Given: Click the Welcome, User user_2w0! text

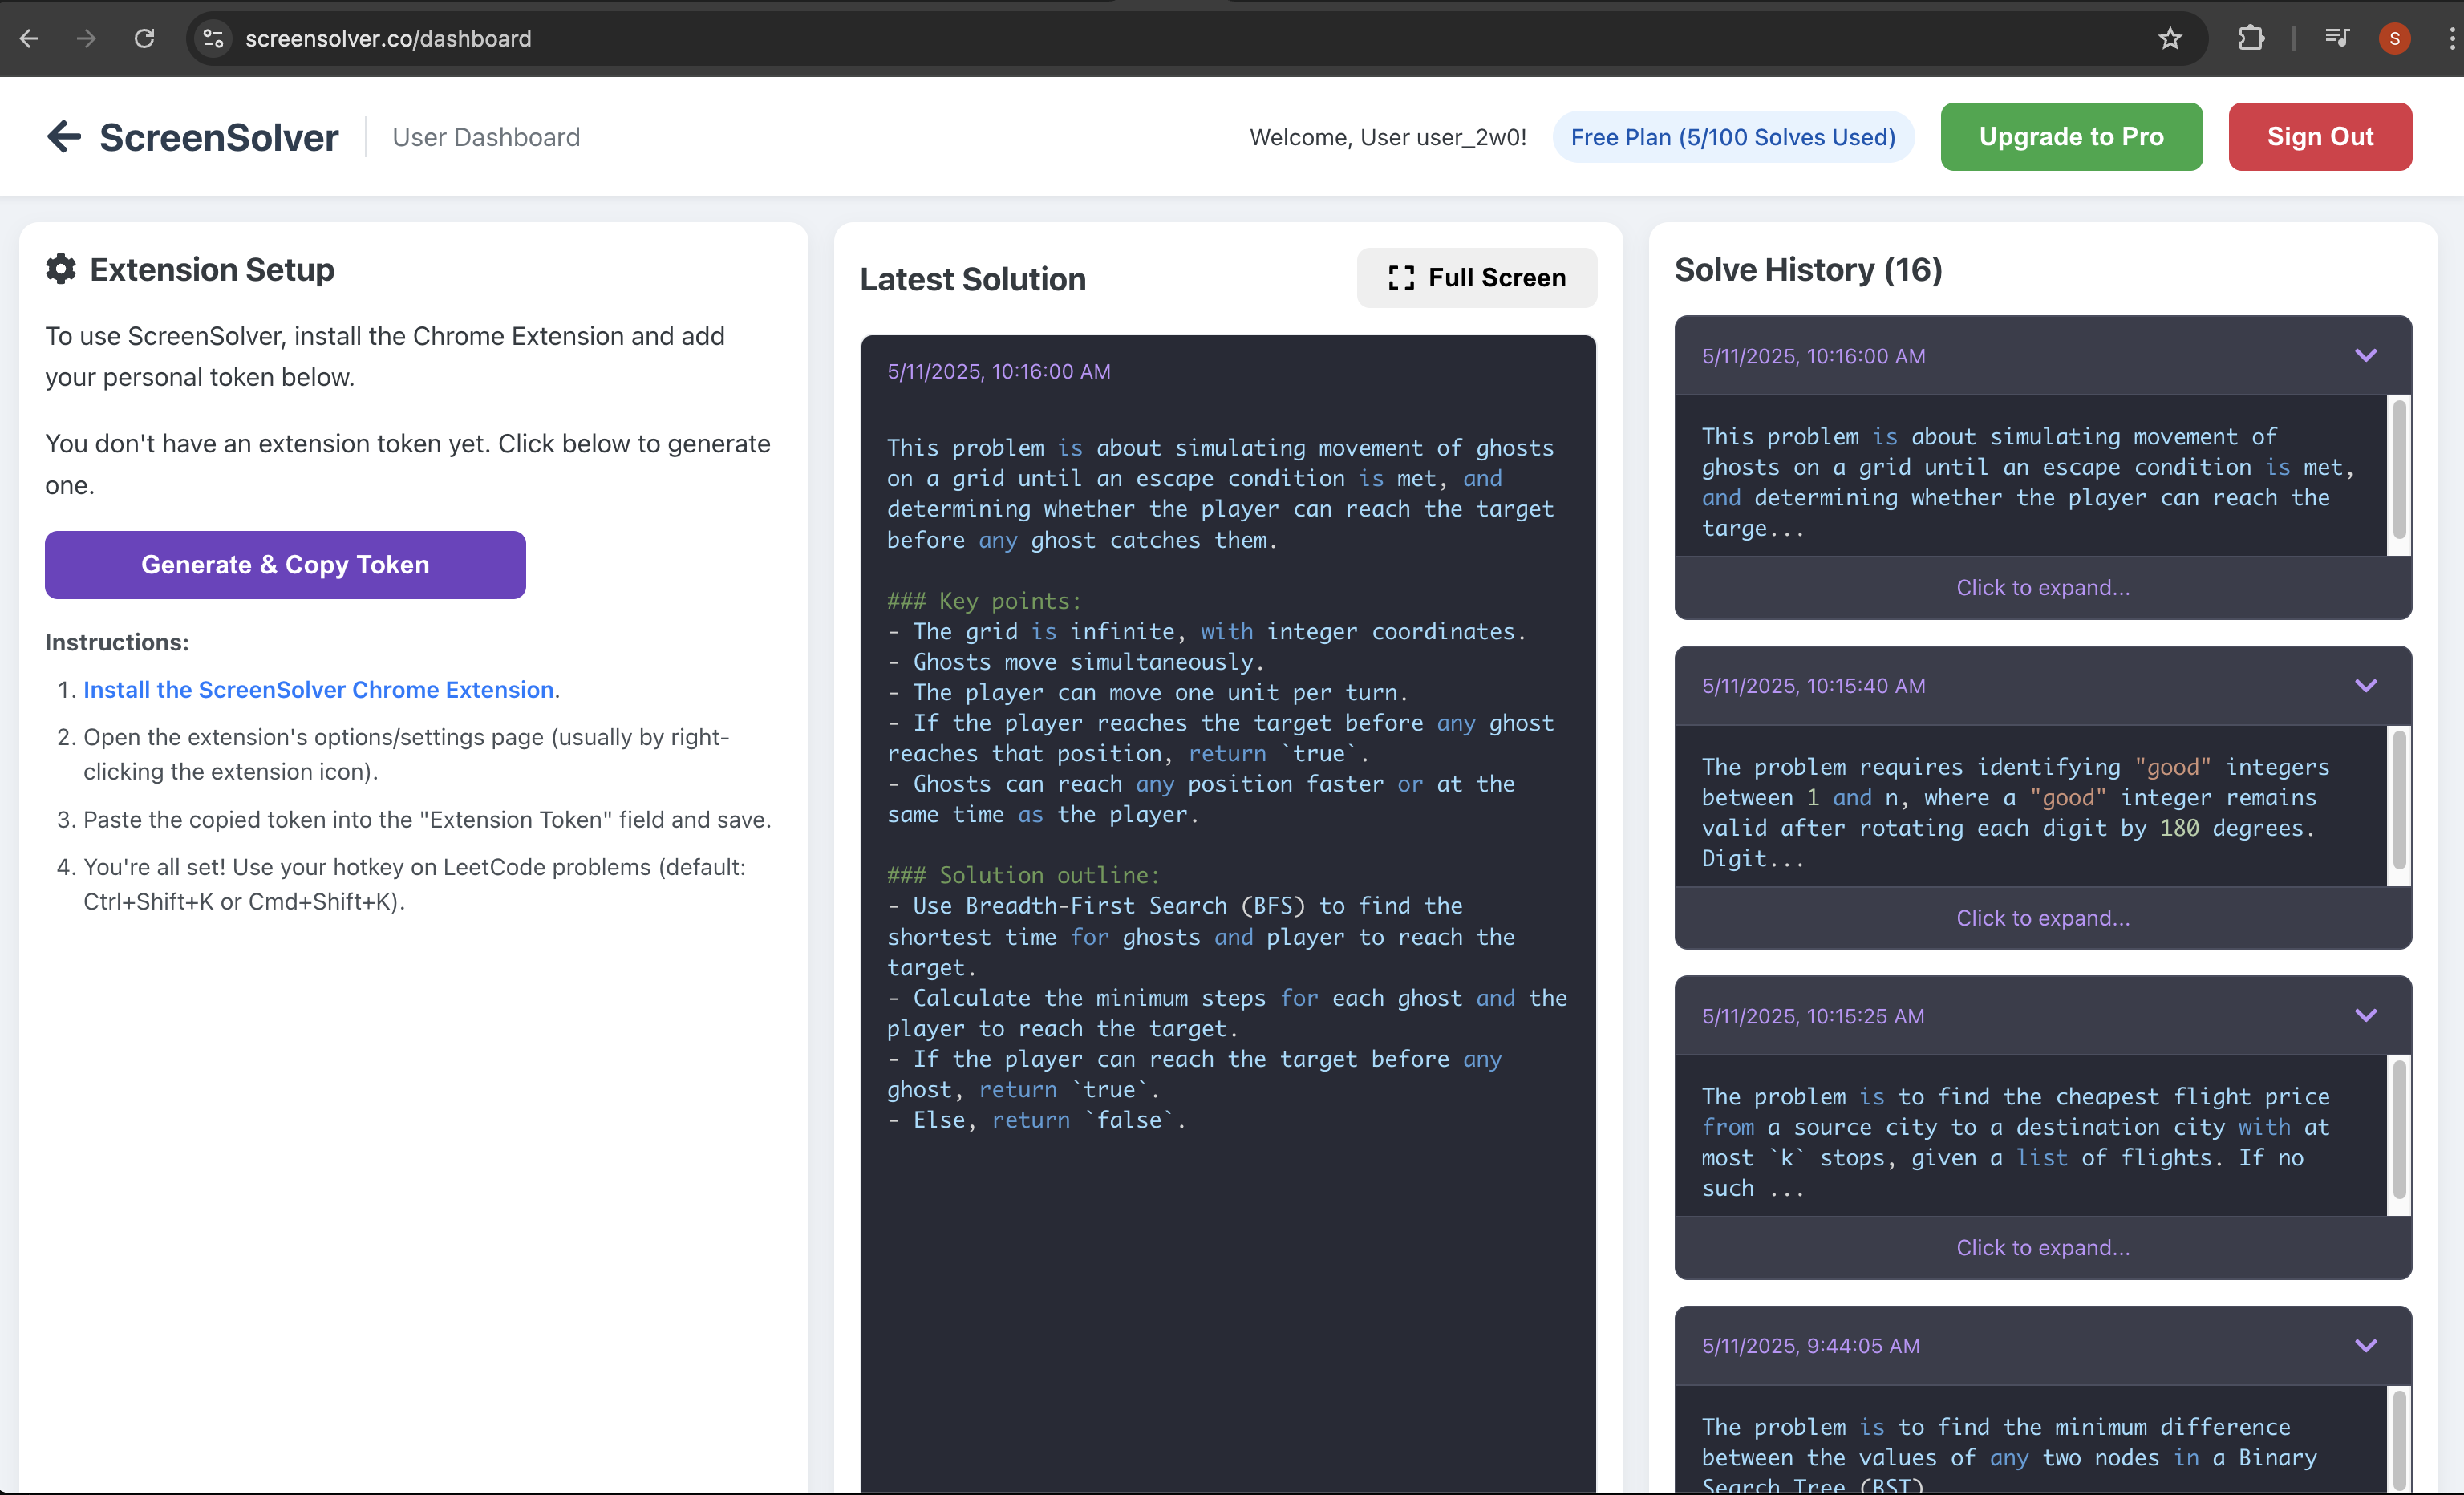Looking at the screenshot, I should (x=1387, y=137).
